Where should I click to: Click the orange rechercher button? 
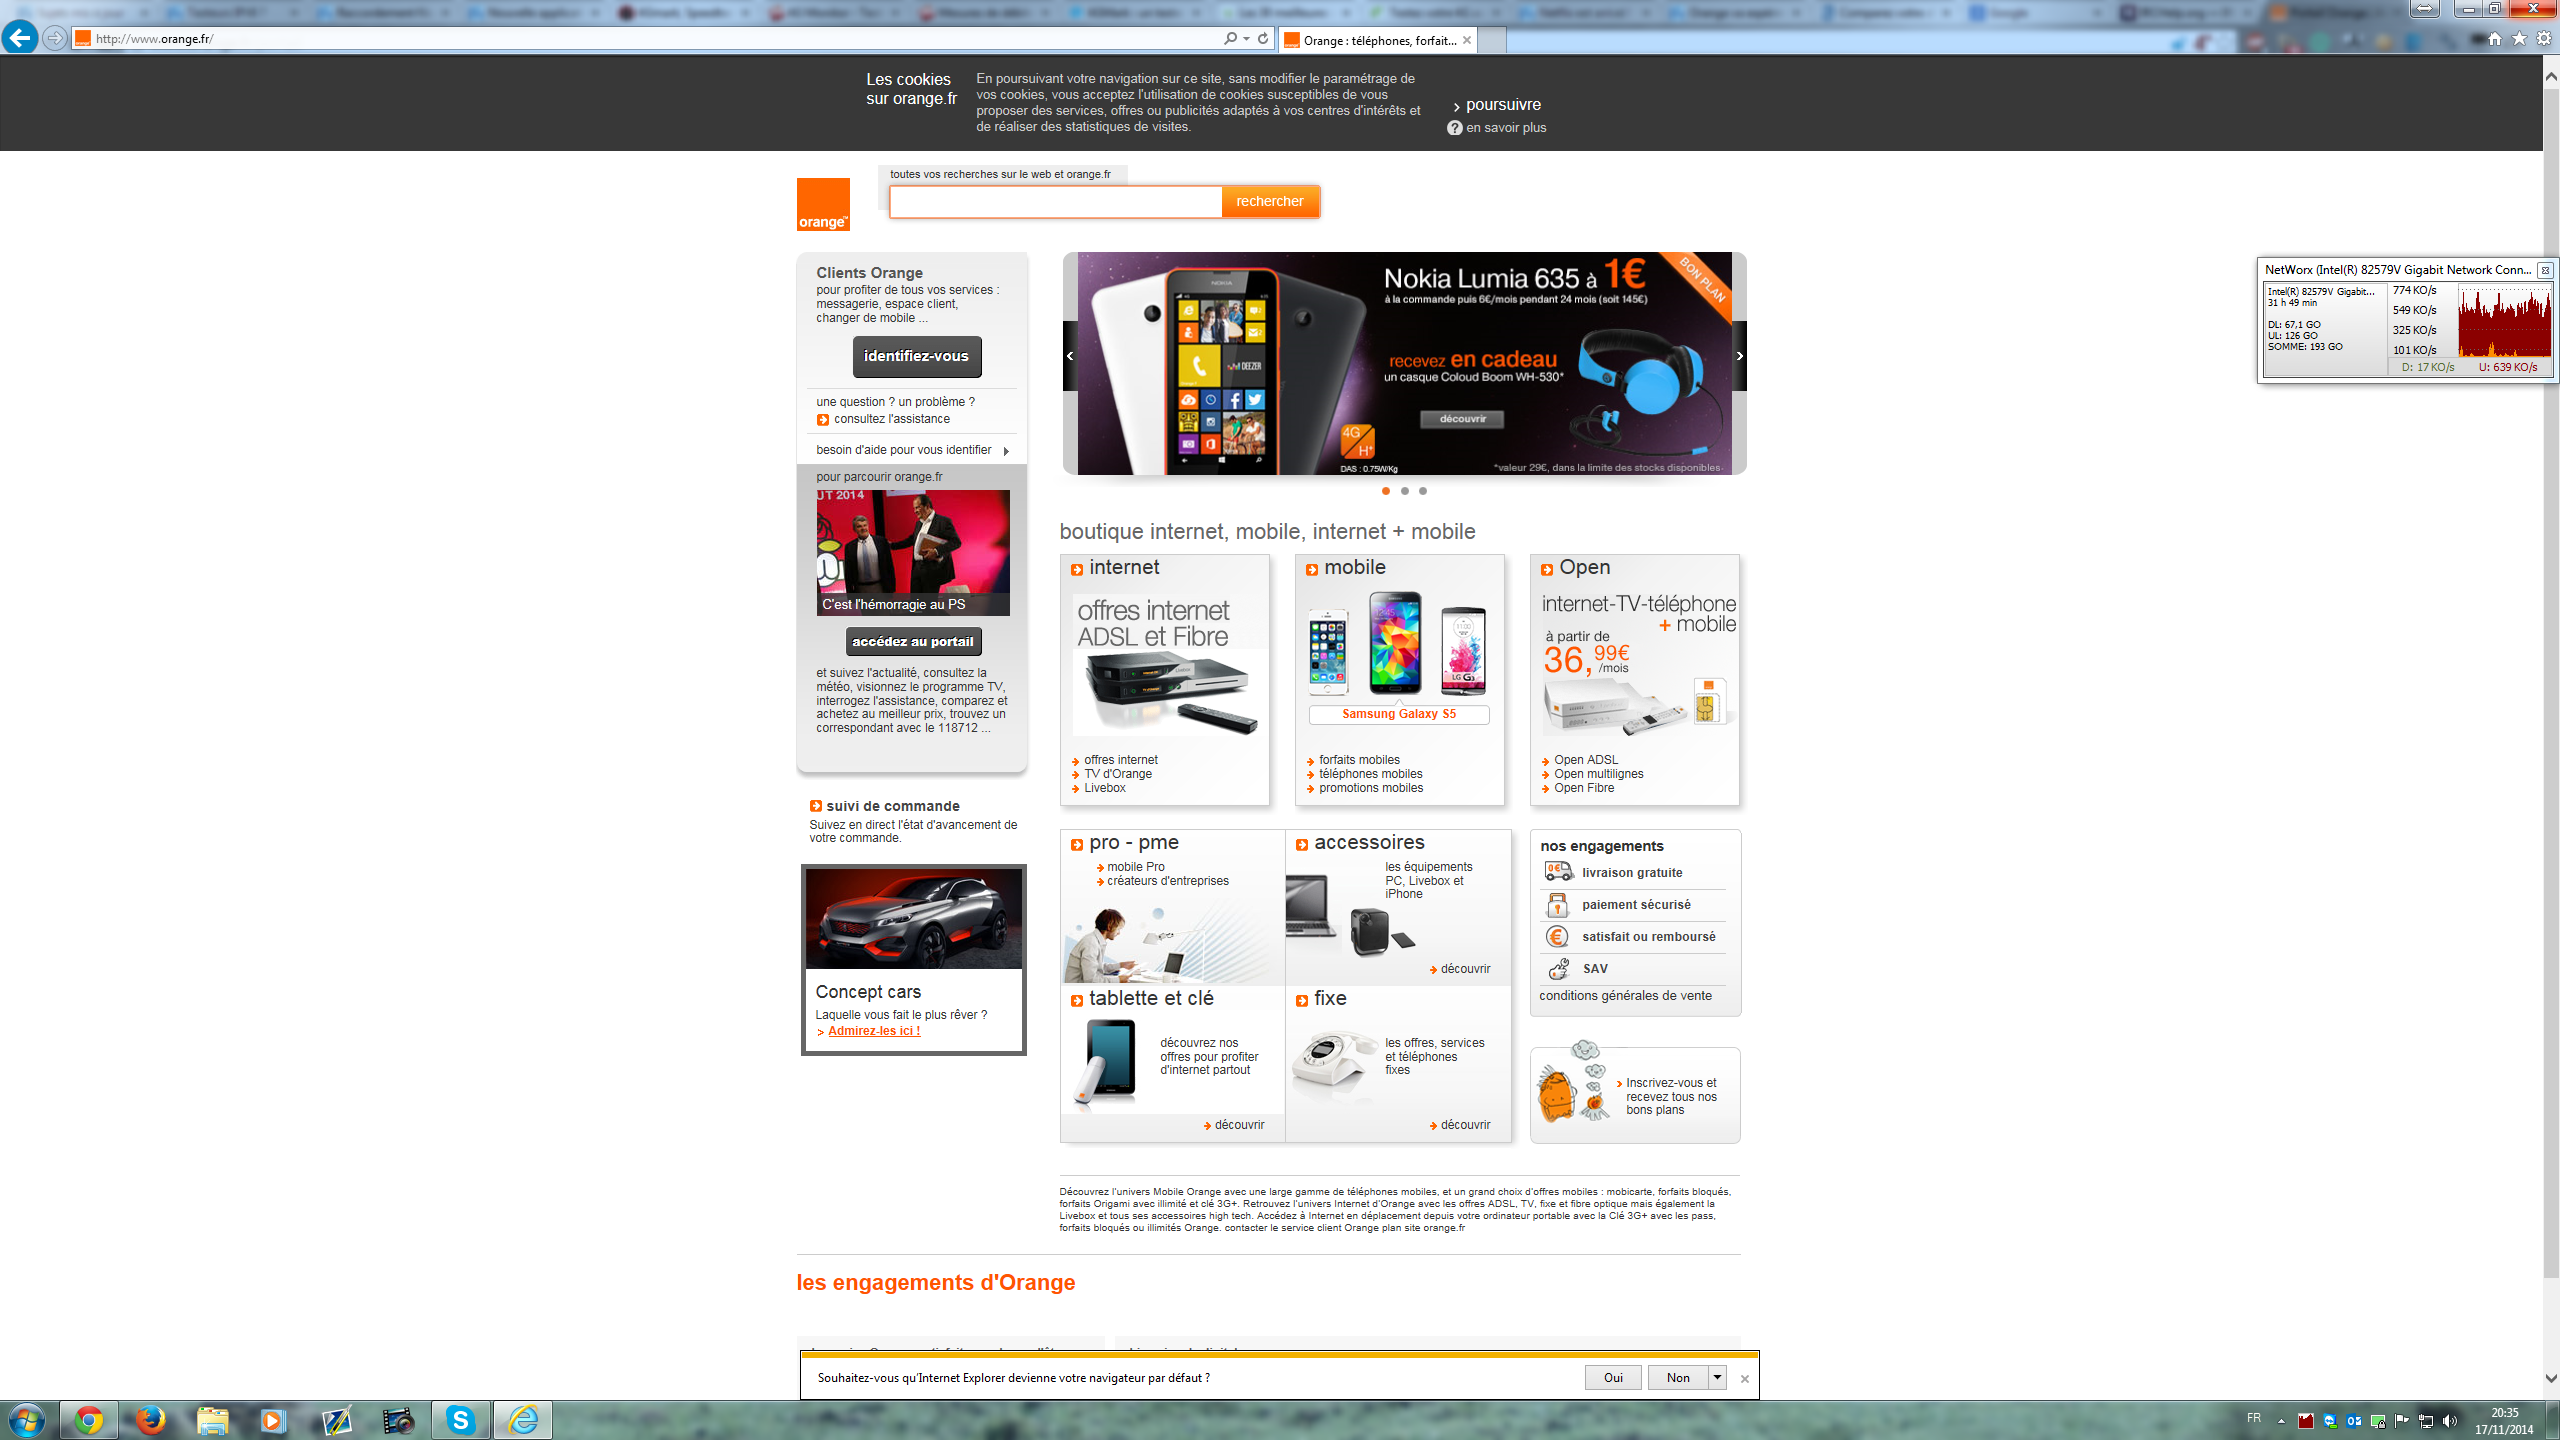1269,201
